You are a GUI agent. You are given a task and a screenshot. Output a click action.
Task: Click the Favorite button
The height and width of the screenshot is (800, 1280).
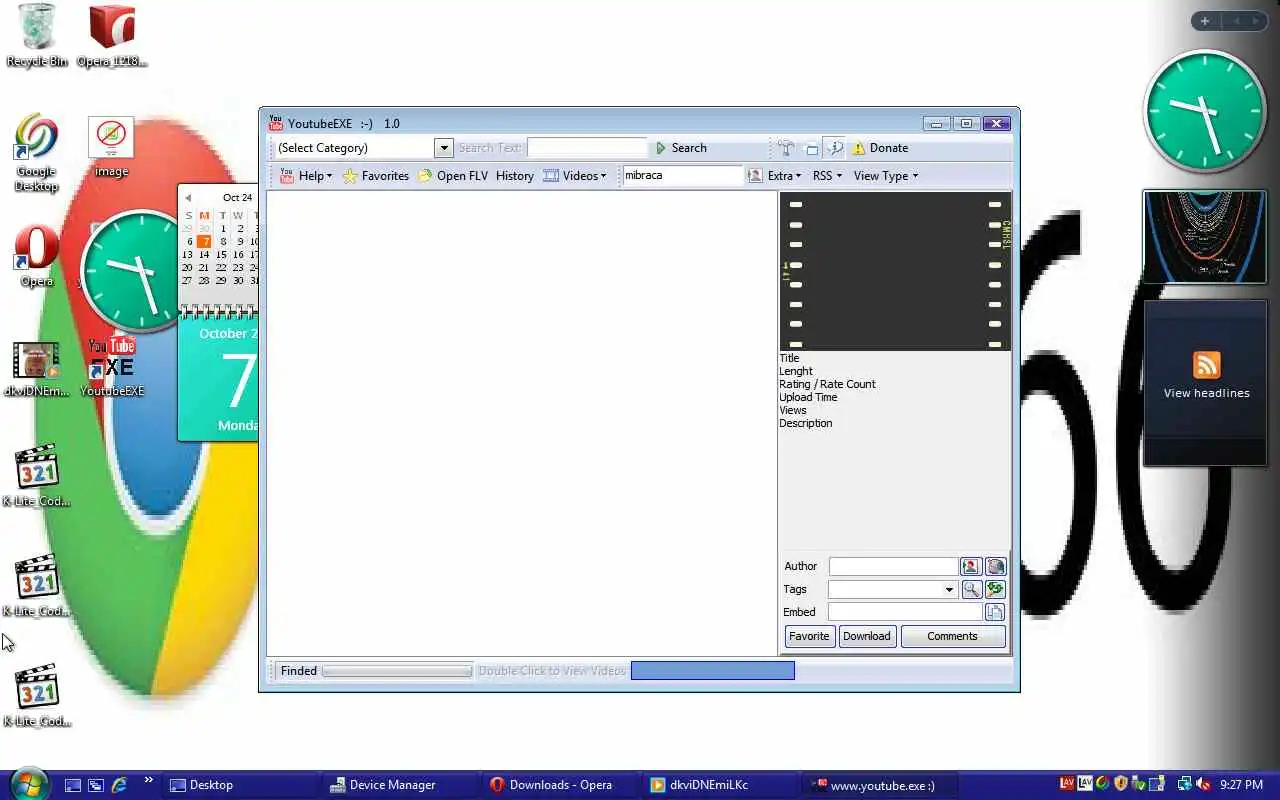click(x=809, y=636)
